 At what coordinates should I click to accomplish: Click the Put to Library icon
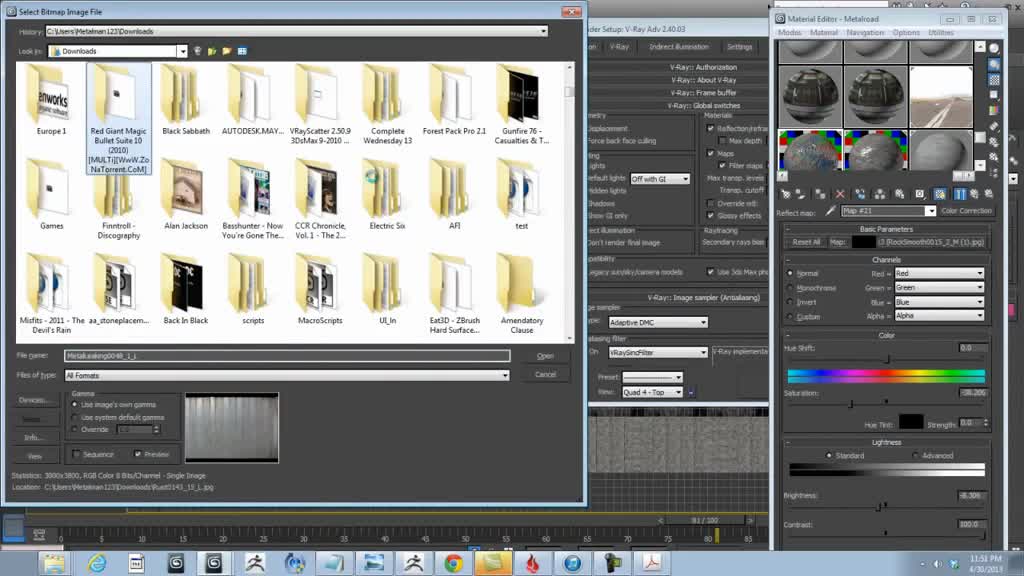click(899, 194)
